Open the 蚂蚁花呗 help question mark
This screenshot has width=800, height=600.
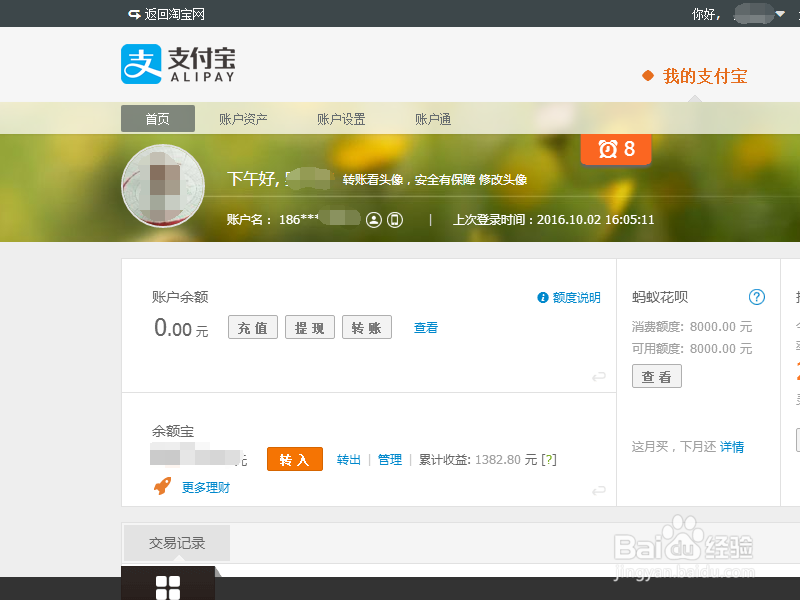tap(757, 297)
